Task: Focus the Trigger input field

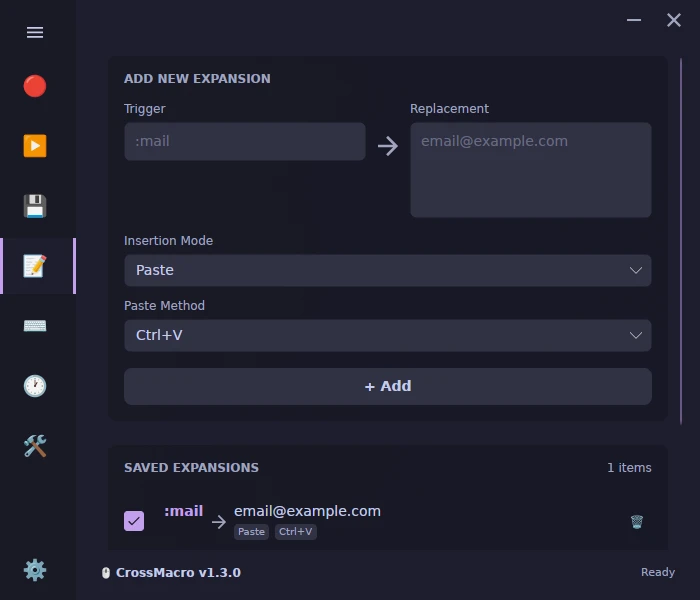Action: 245,142
